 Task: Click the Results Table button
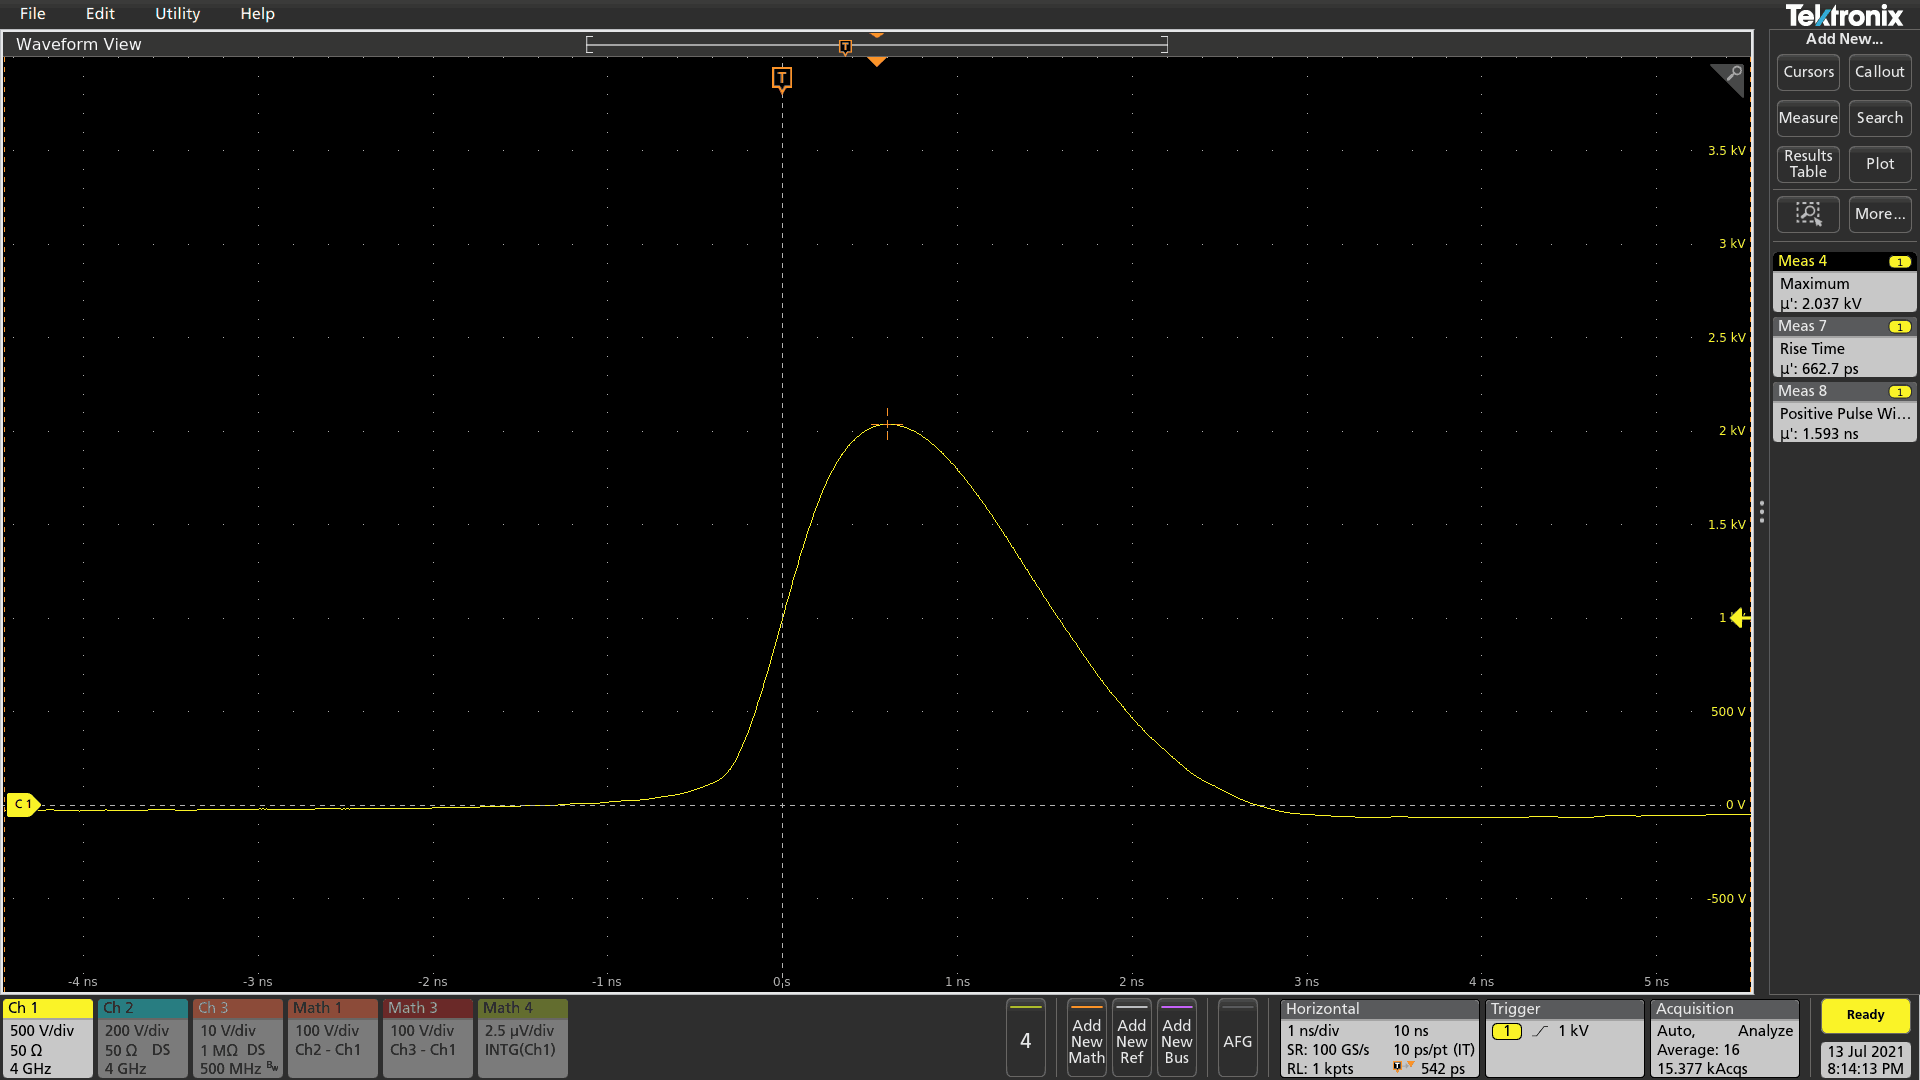tap(1807, 164)
